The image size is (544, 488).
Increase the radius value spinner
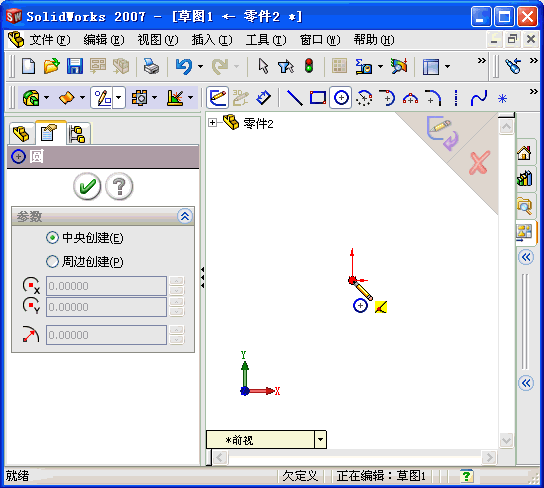point(177,330)
